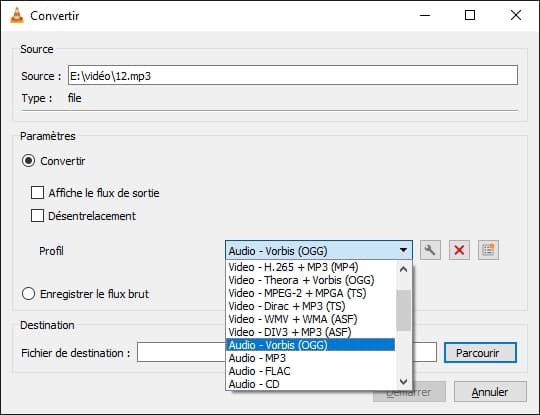The image size is (540, 415).
Task: Choose Video - WMV + WMA (ASF)
Action: point(310,319)
